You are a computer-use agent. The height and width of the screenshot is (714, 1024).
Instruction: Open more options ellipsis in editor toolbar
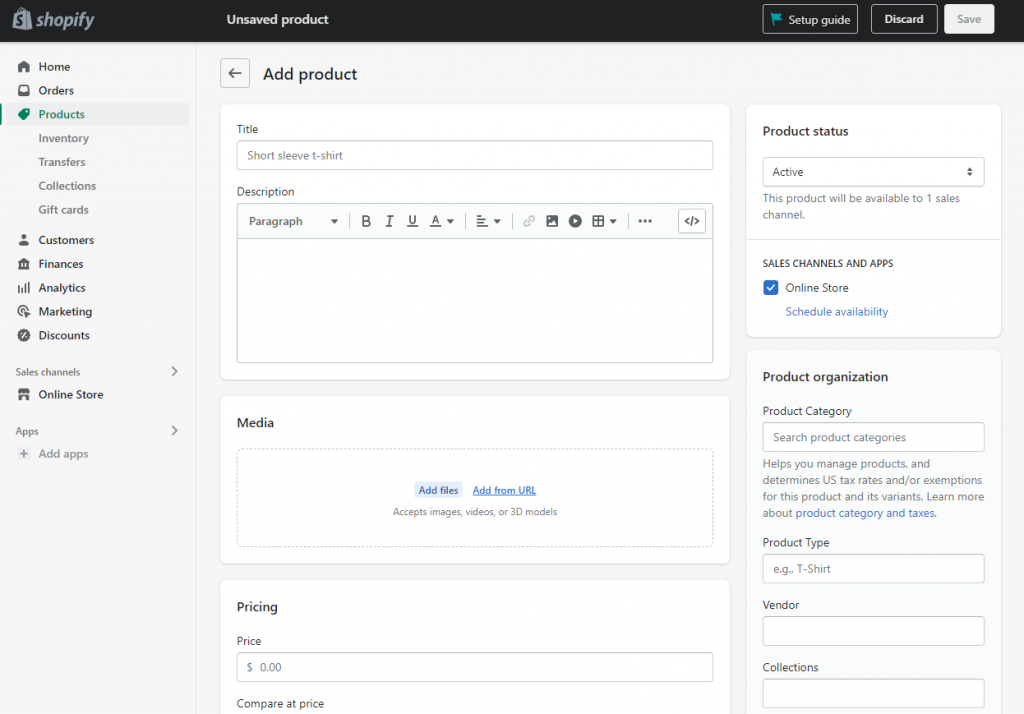tap(645, 221)
